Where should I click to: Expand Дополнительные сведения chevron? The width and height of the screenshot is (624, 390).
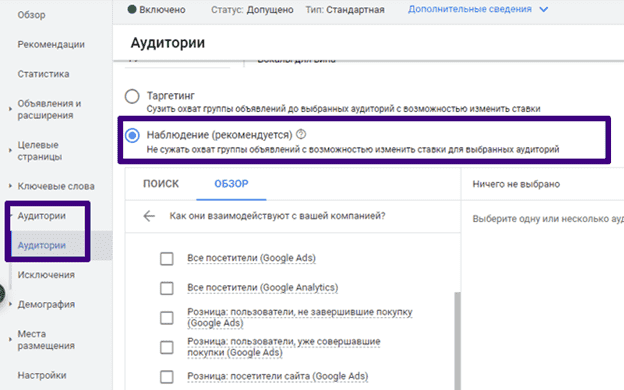[x=544, y=10]
